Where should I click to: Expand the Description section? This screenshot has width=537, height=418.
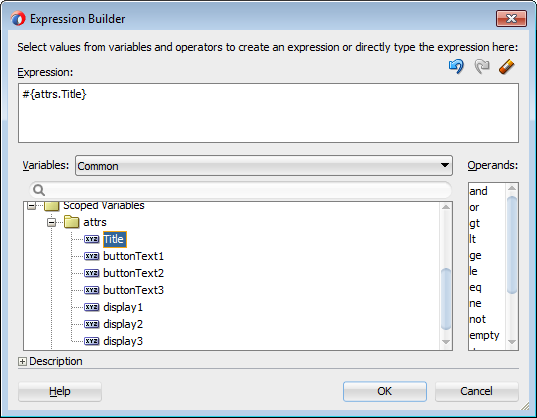click(x=22, y=362)
